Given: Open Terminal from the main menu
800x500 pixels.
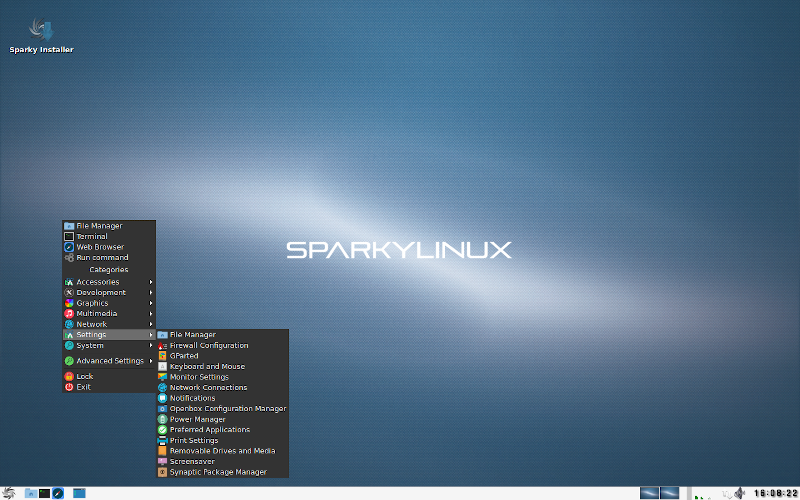Looking at the screenshot, I should 109,237.
